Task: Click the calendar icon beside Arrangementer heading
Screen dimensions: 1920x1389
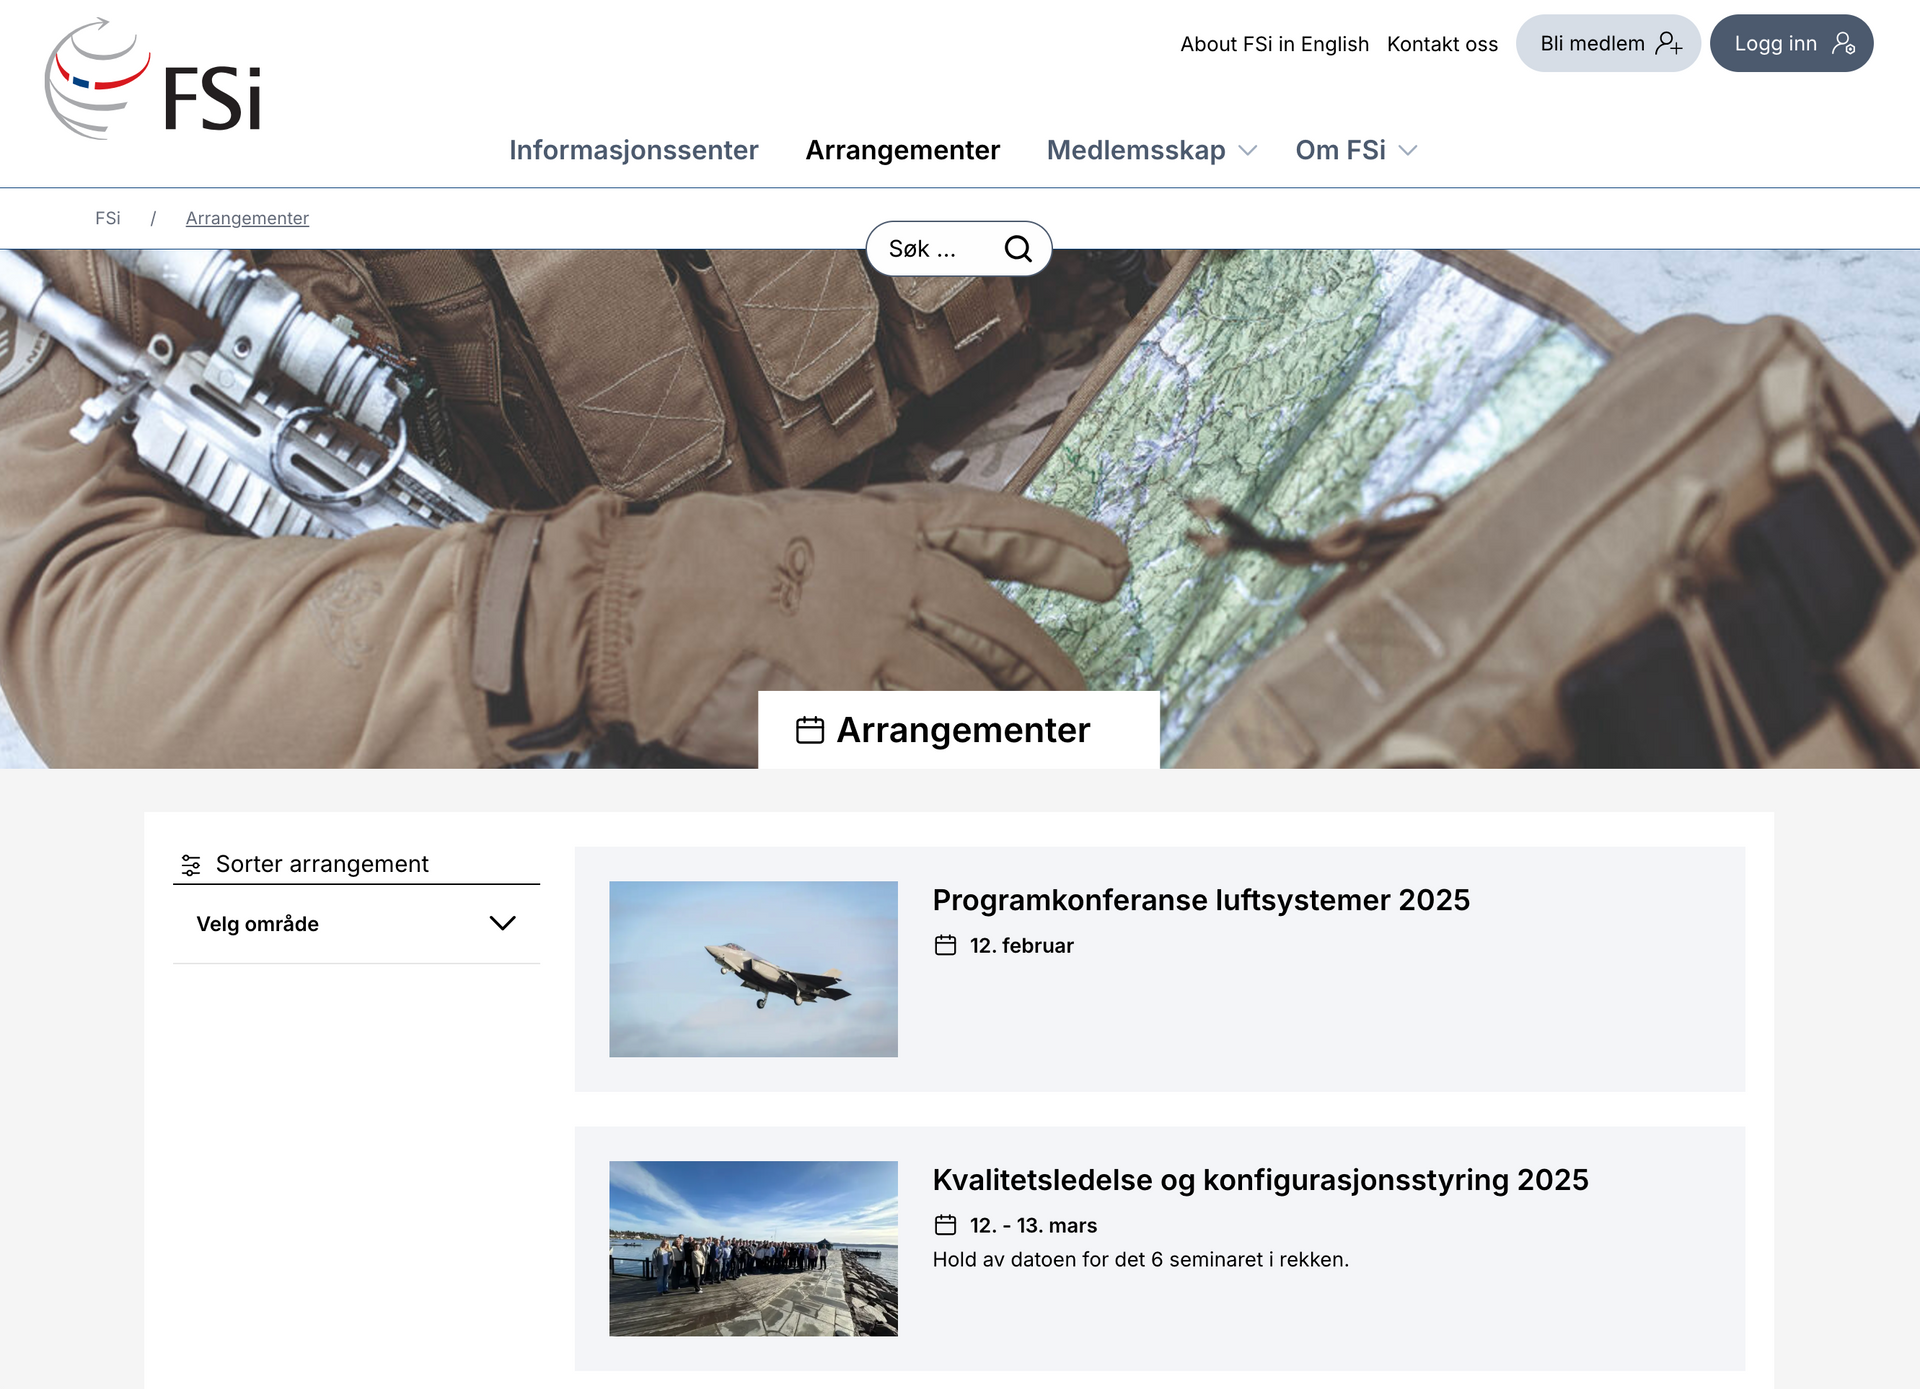Action: click(809, 730)
